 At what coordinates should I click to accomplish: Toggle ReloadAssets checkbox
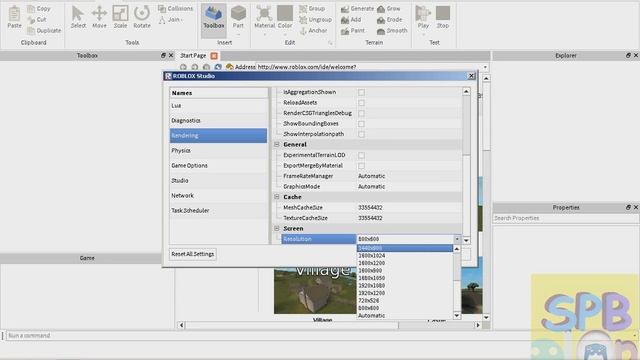(x=361, y=103)
